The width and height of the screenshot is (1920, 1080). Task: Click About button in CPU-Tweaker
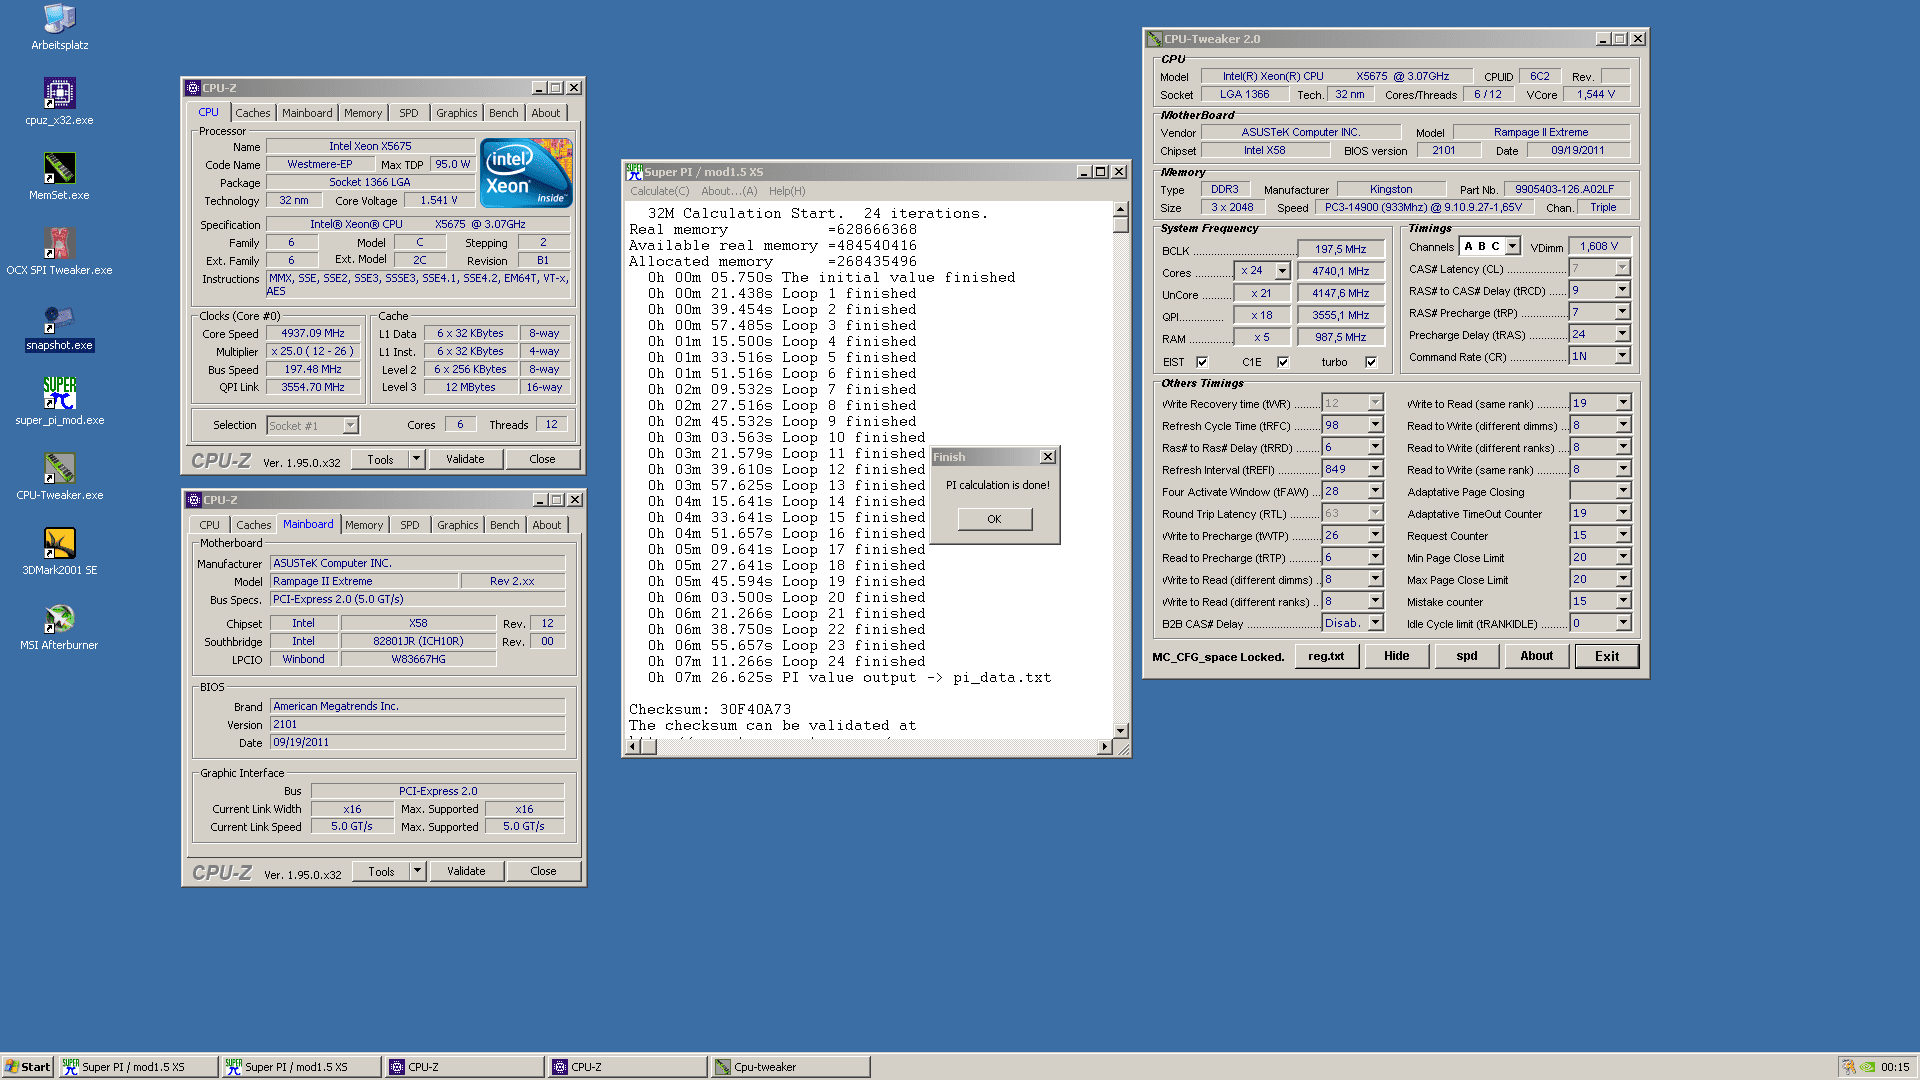tap(1537, 656)
